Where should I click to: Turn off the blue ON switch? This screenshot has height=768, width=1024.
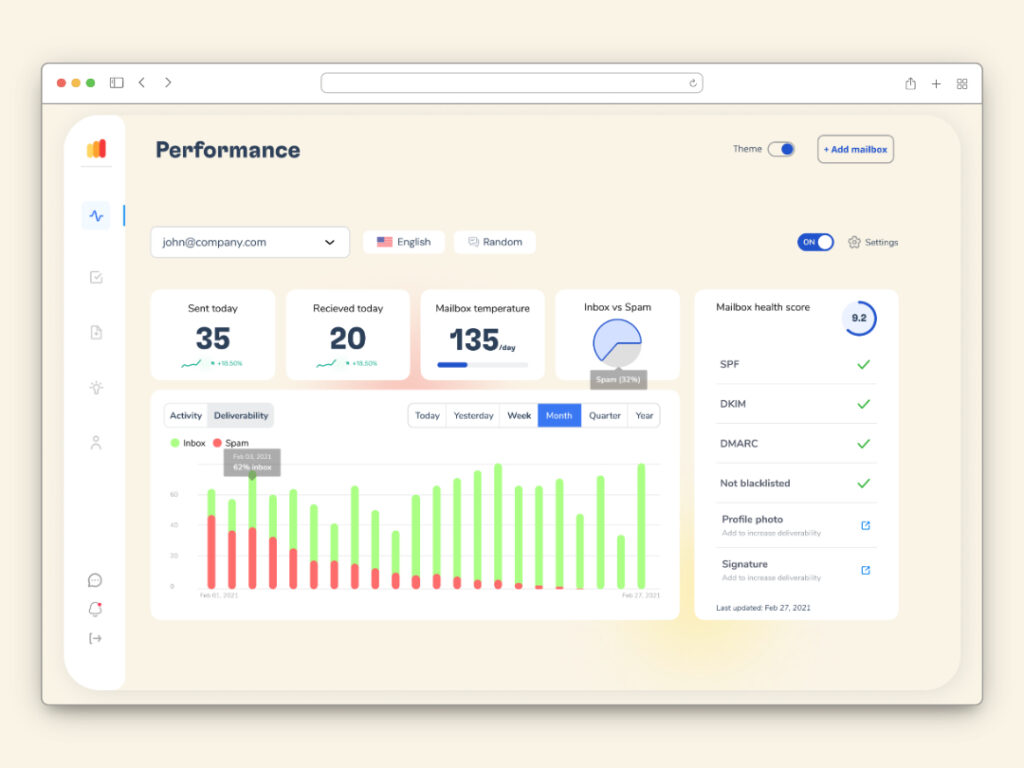(815, 242)
